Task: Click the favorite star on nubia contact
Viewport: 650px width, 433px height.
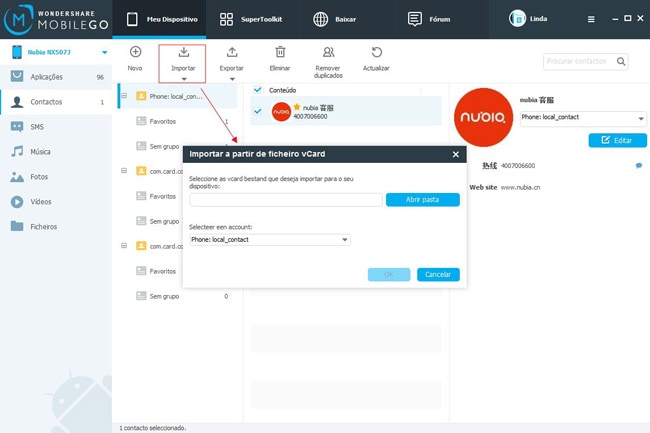Action: [x=297, y=107]
